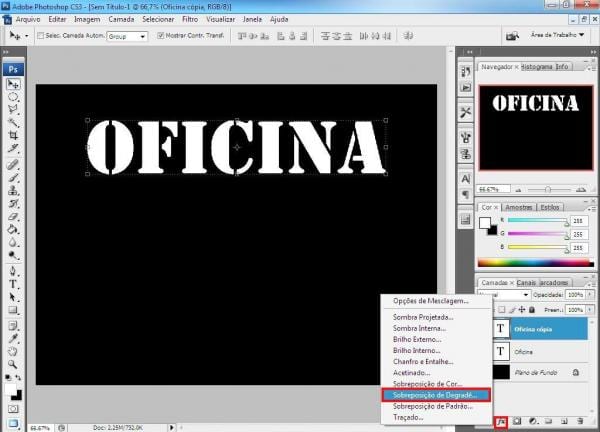Pick a color from the spectrum ramp

(x=536, y=263)
